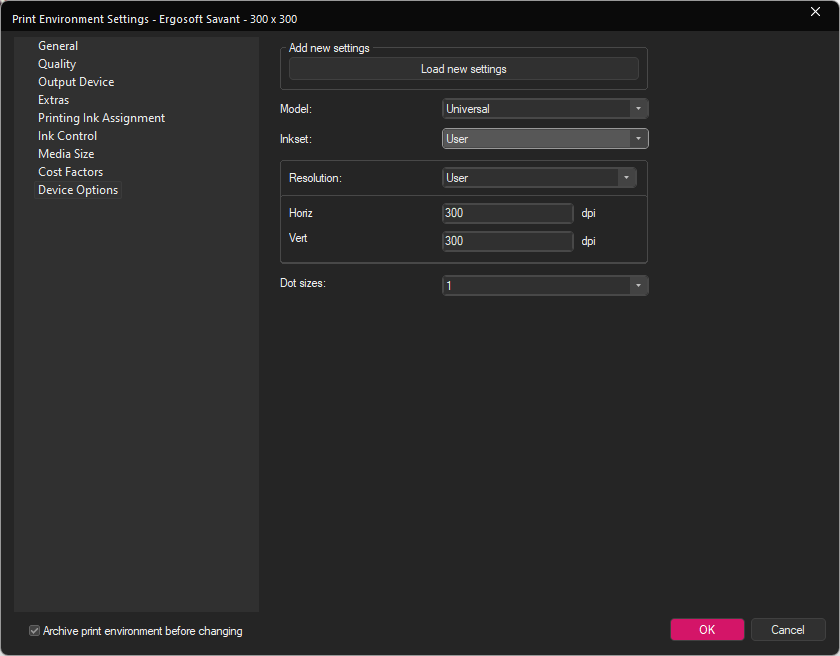Click the Inkset label text
840x656 pixels.
[x=296, y=139]
